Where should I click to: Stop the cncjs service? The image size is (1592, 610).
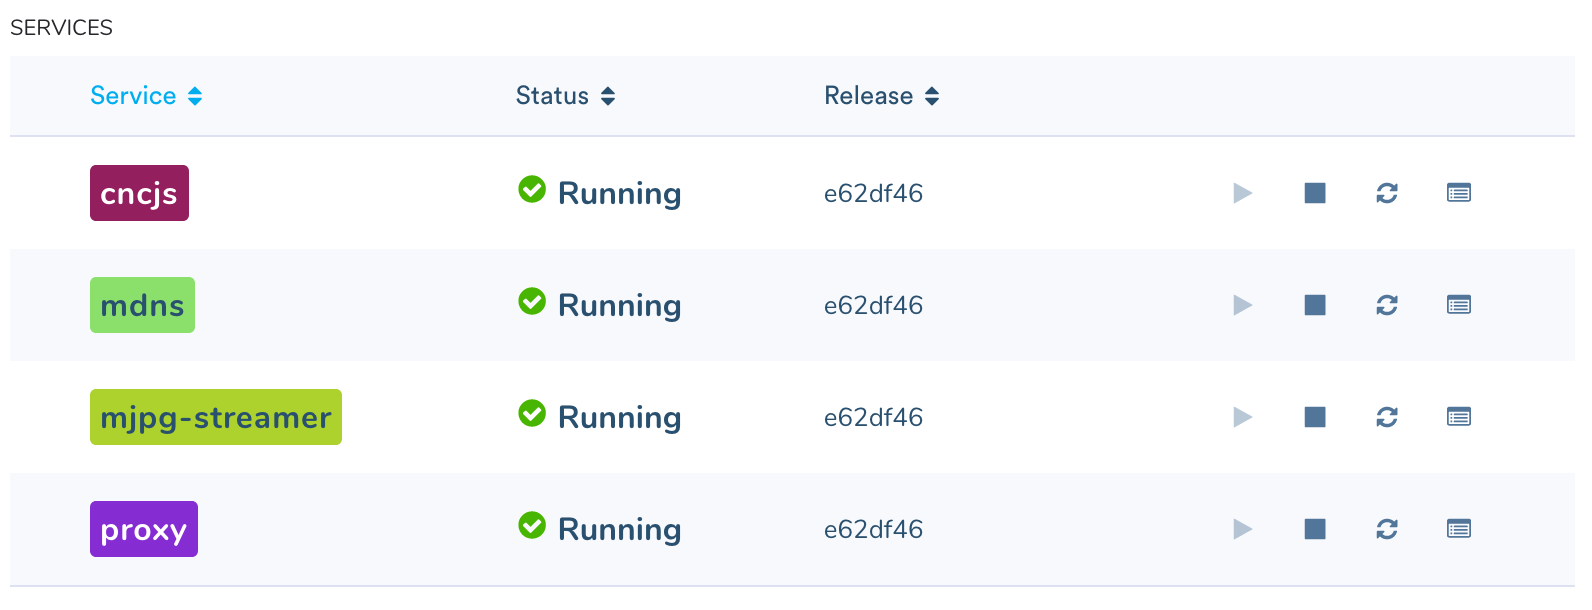click(x=1314, y=193)
